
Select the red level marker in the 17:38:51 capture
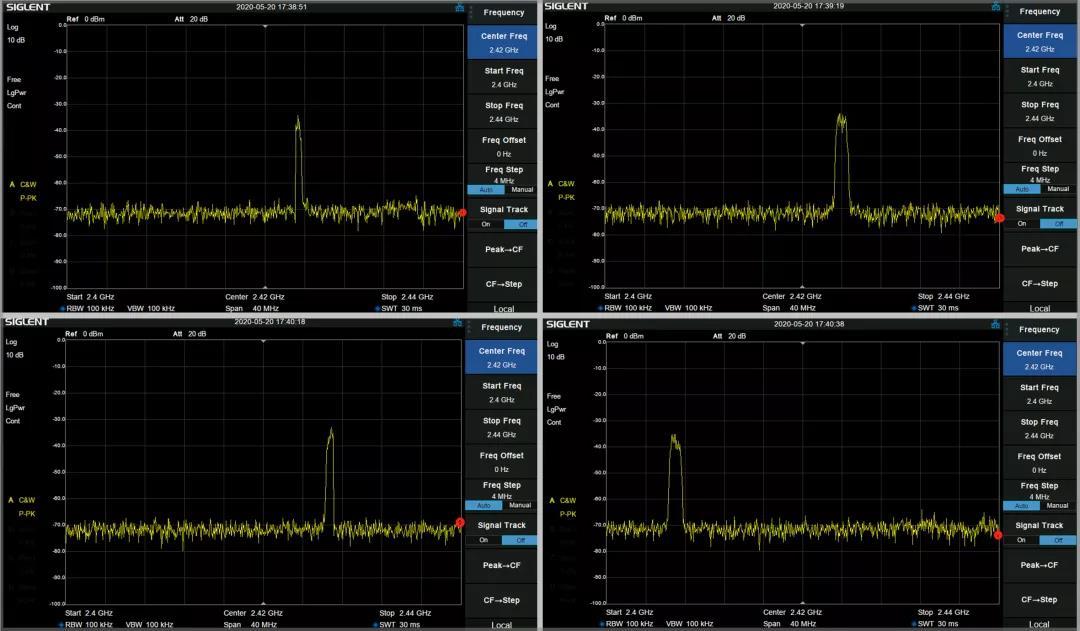462,212
